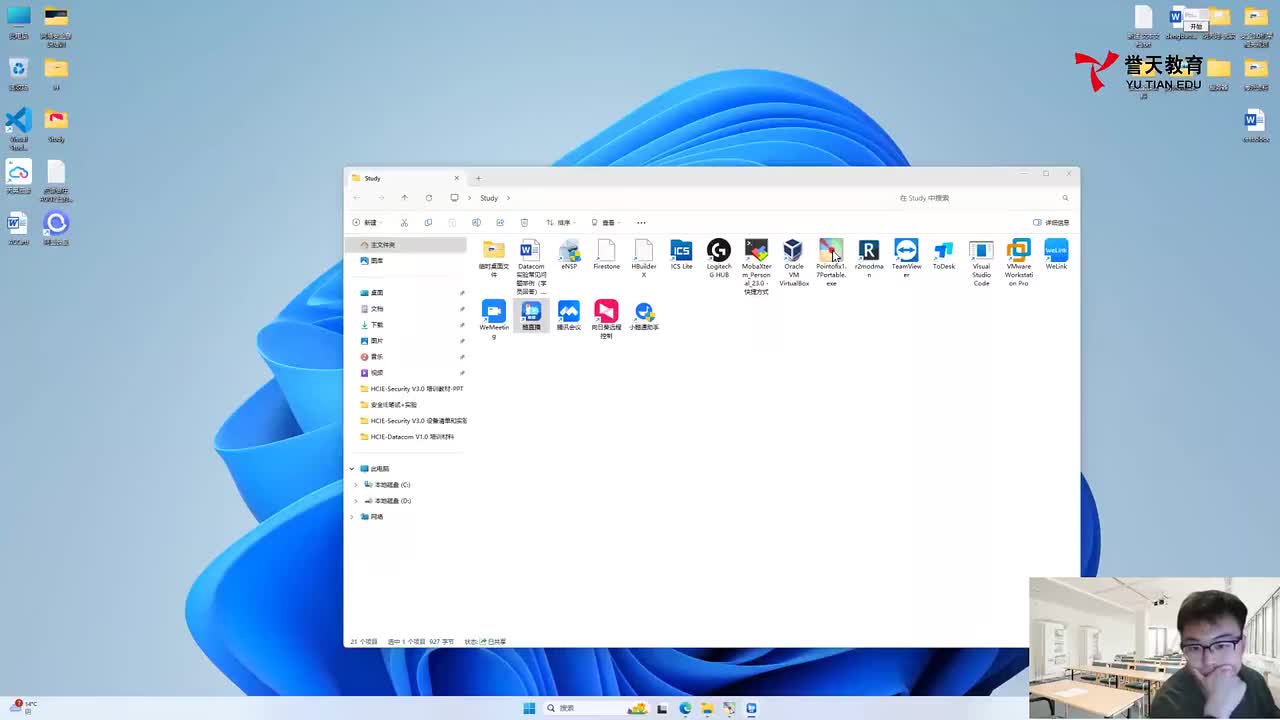The height and width of the screenshot is (720, 1280).
Task: Click the search box in Study
Action: pos(985,198)
